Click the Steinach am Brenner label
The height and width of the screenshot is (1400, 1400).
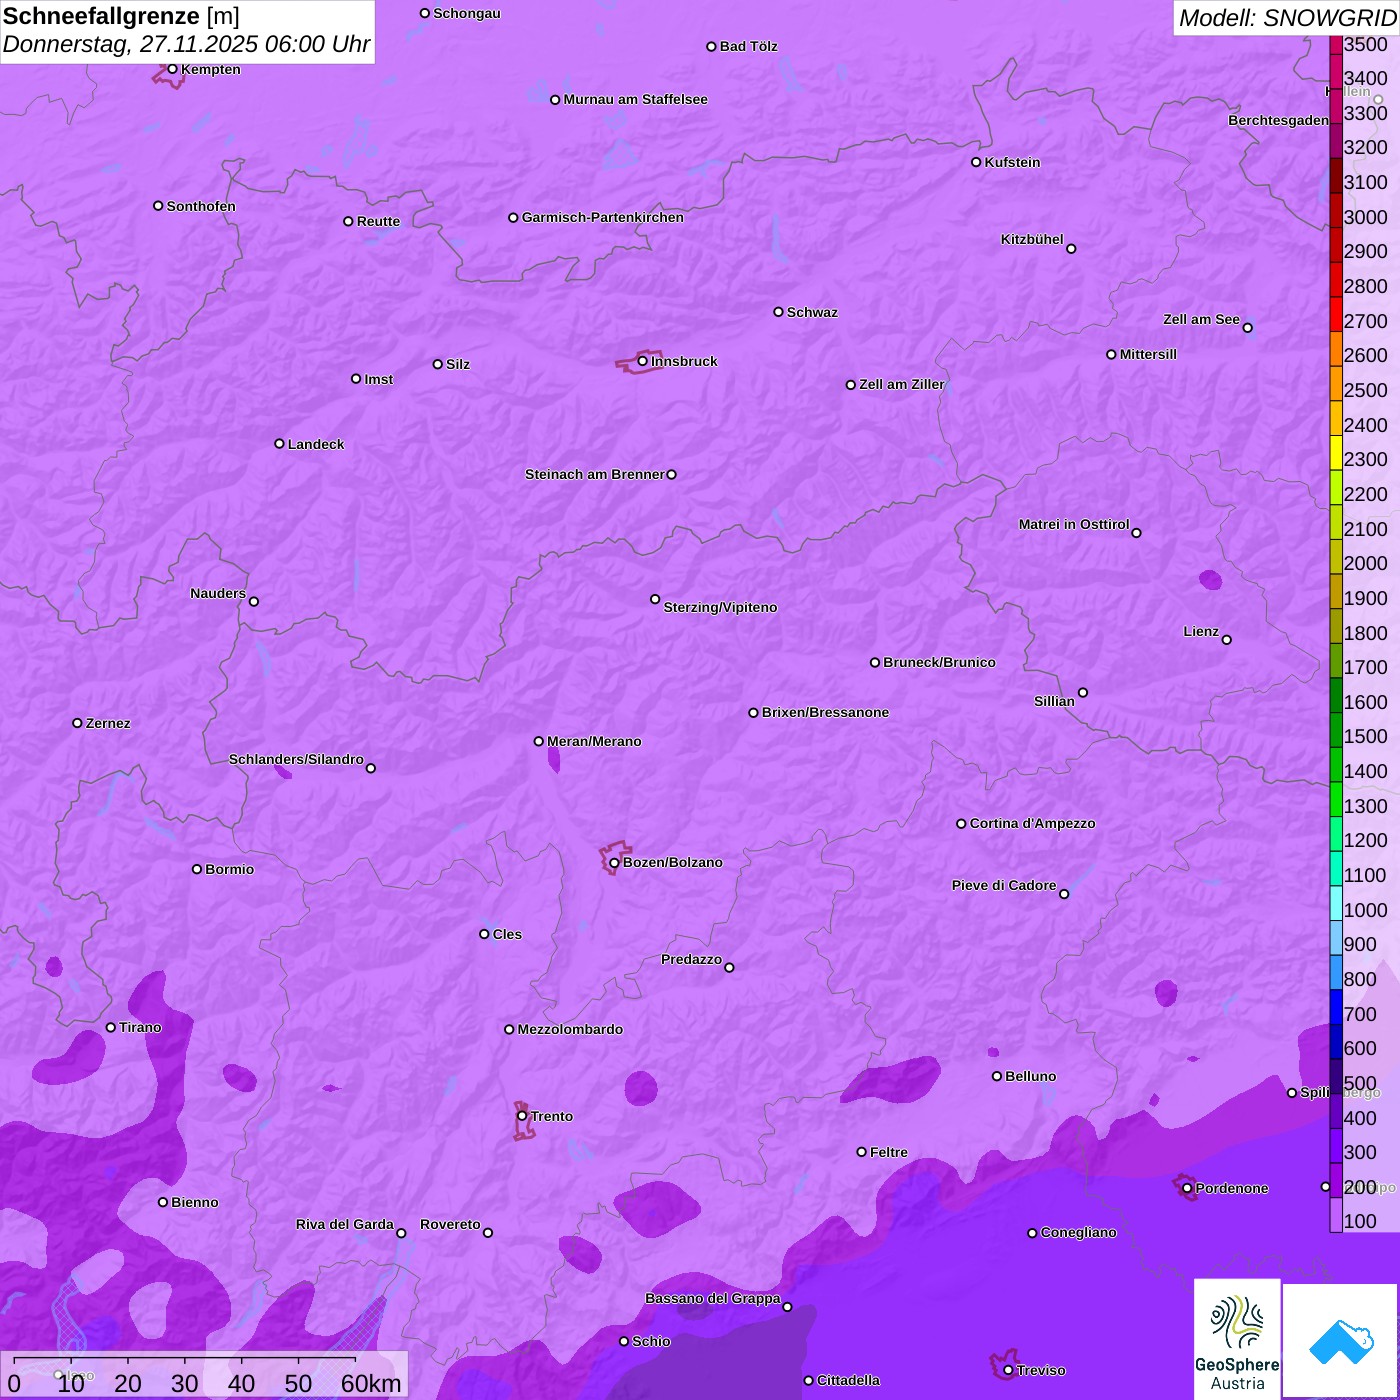(x=594, y=474)
